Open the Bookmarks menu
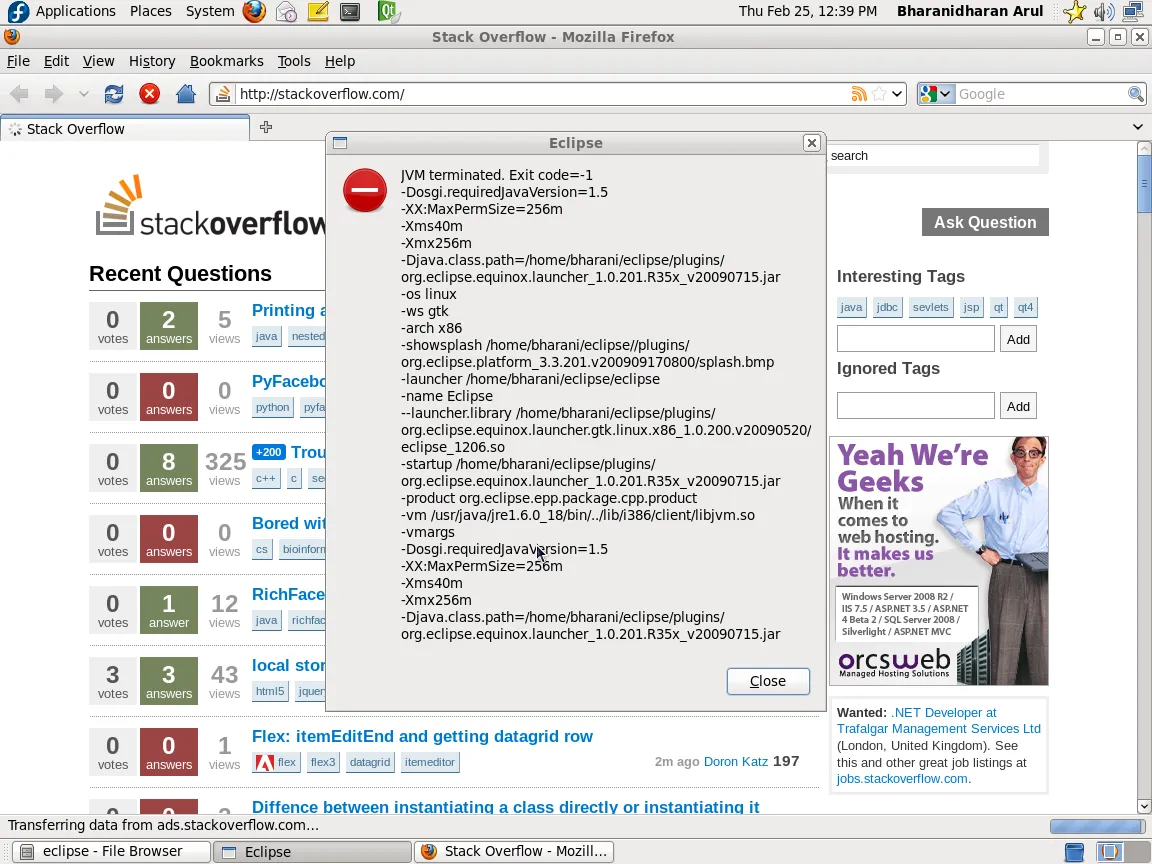Viewport: 1152px width, 864px height. (226, 61)
